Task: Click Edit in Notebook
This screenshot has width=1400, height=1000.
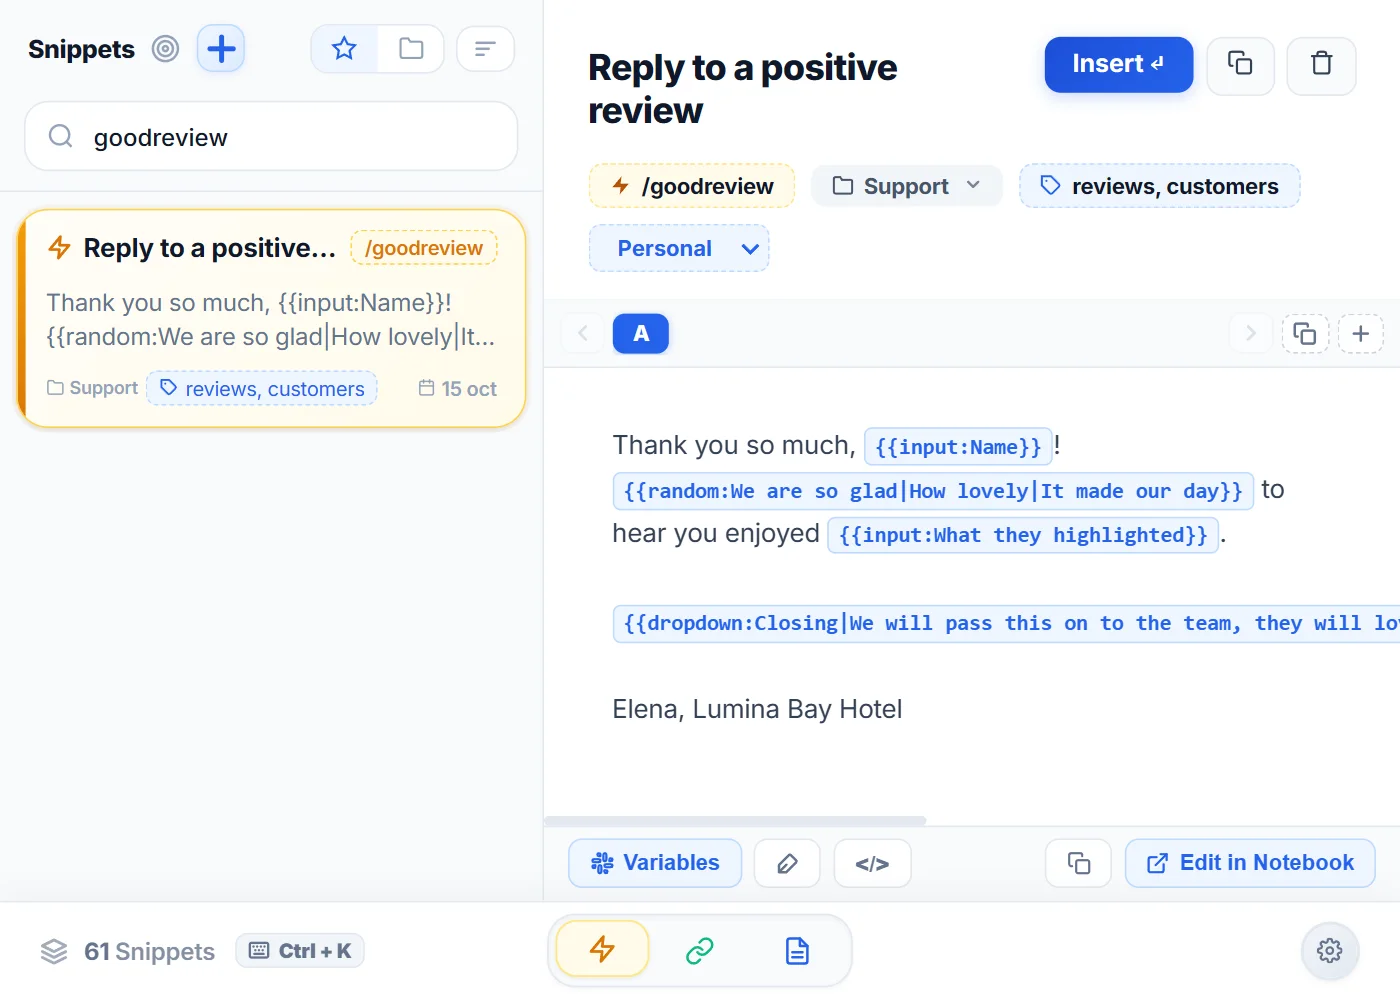Action: [x=1250, y=863]
